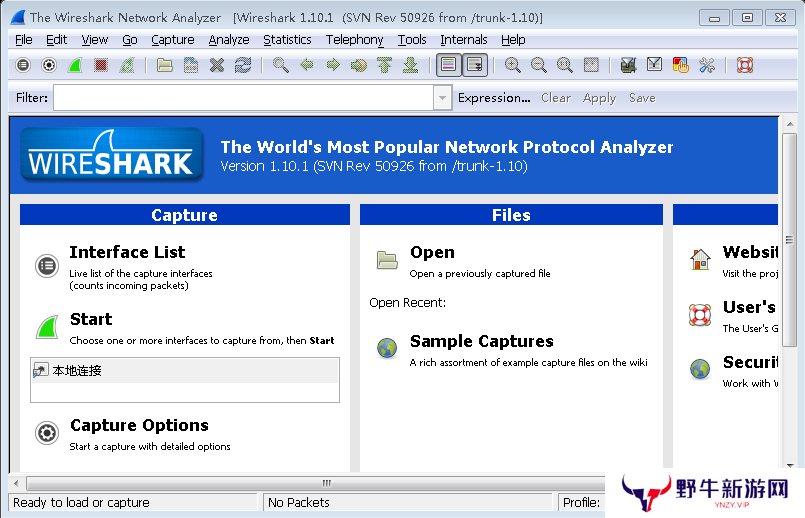805x518 pixels.
Task: Click the scroll left arrow
Action: click(16, 483)
